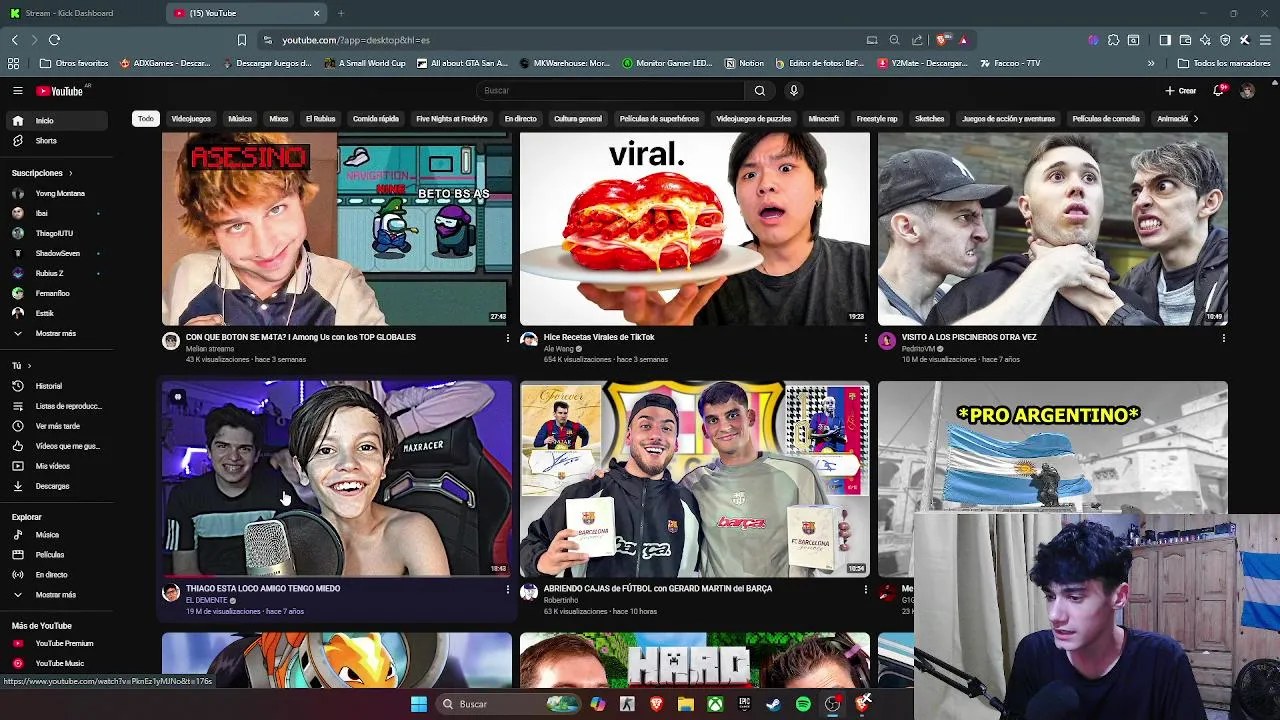Open Otros favoritos bookmark folder

click(74, 63)
